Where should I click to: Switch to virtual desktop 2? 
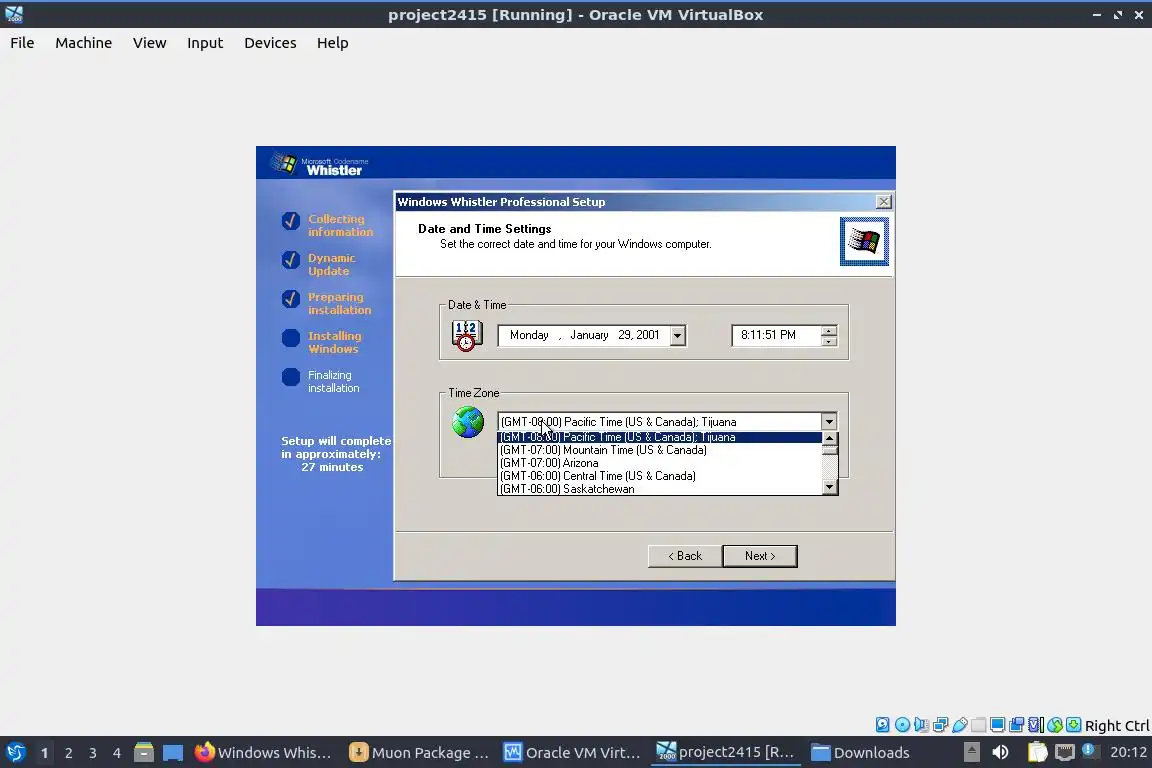point(68,753)
